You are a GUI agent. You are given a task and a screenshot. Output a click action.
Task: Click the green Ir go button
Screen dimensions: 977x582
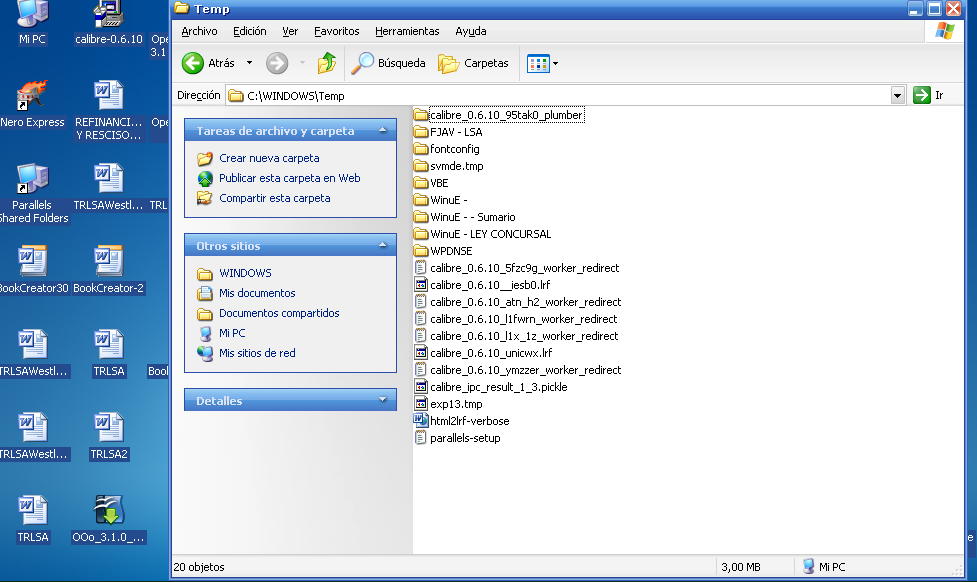click(928, 95)
